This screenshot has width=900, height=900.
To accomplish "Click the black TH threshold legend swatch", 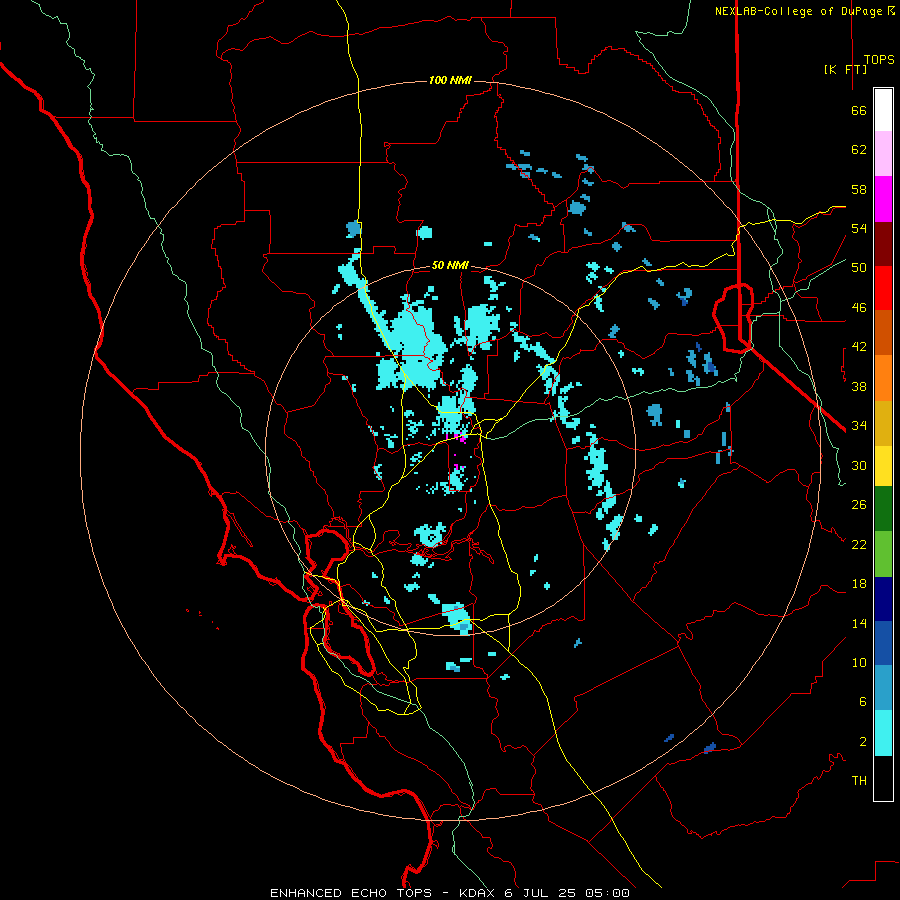I will point(883,778).
